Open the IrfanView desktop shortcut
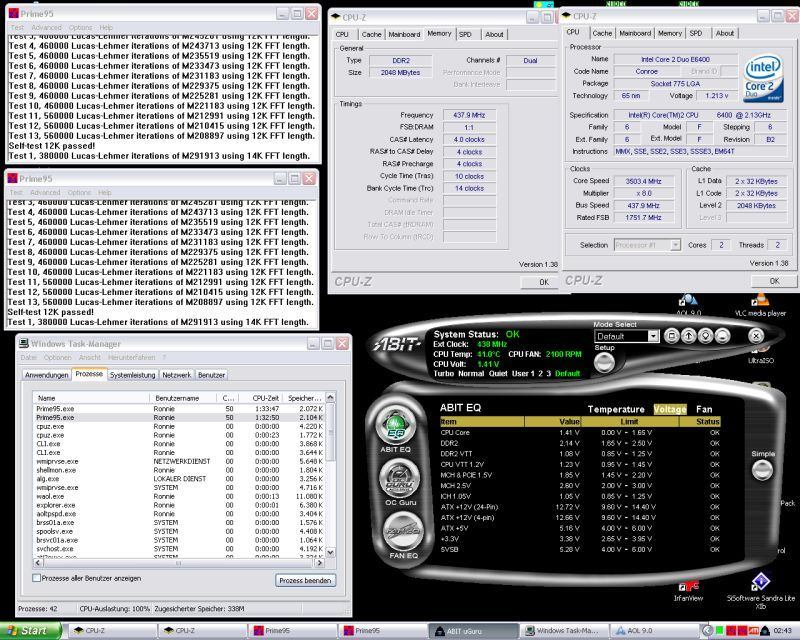The width and height of the screenshot is (800, 640). (688, 592)
